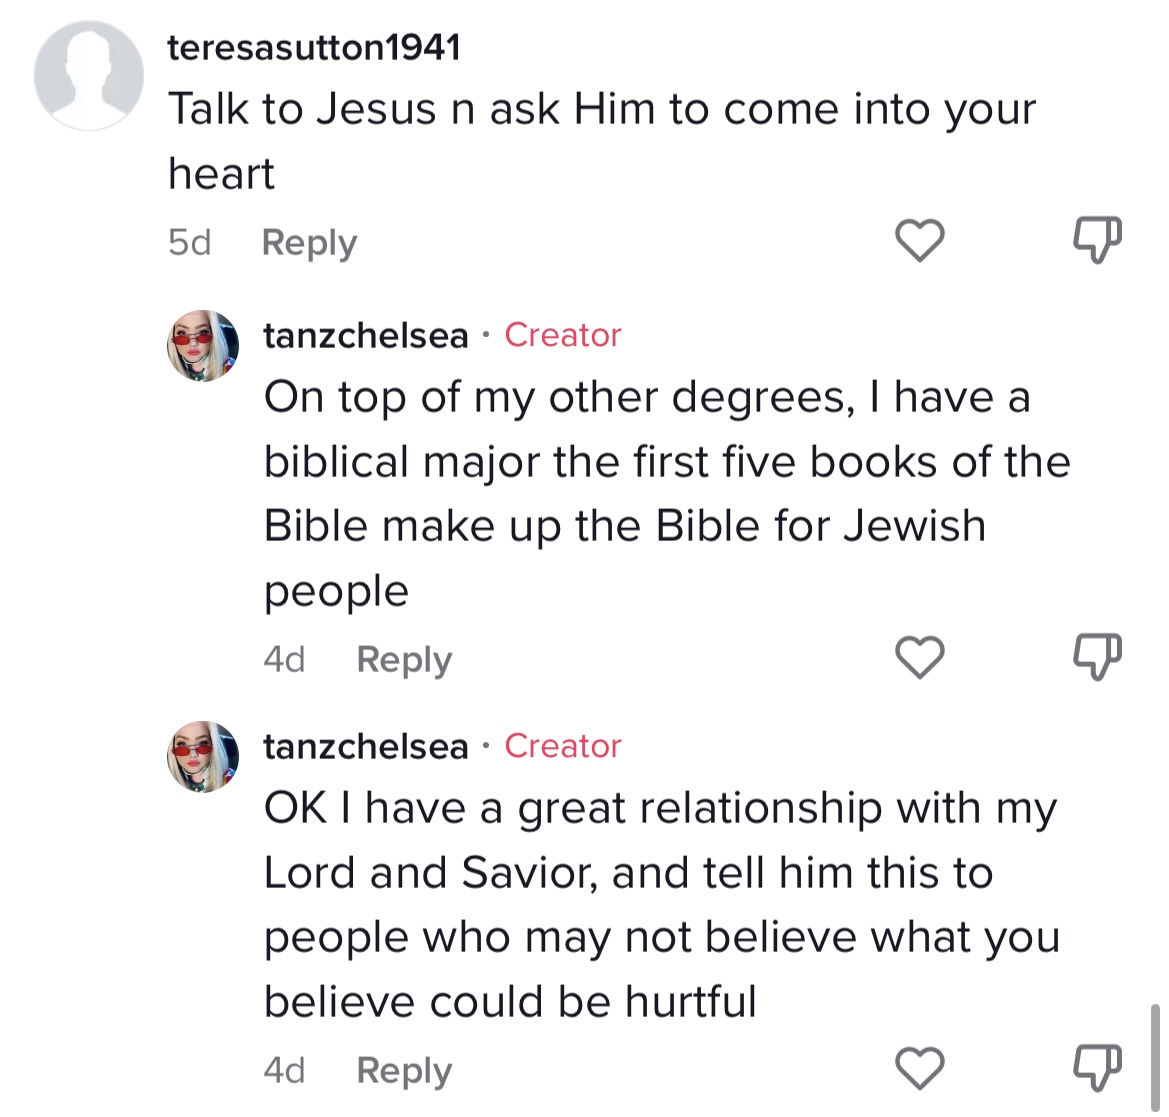Thumbs-down the Lord and Savior reply
The image size is (1169, 1117).
coord(1097,1068)
